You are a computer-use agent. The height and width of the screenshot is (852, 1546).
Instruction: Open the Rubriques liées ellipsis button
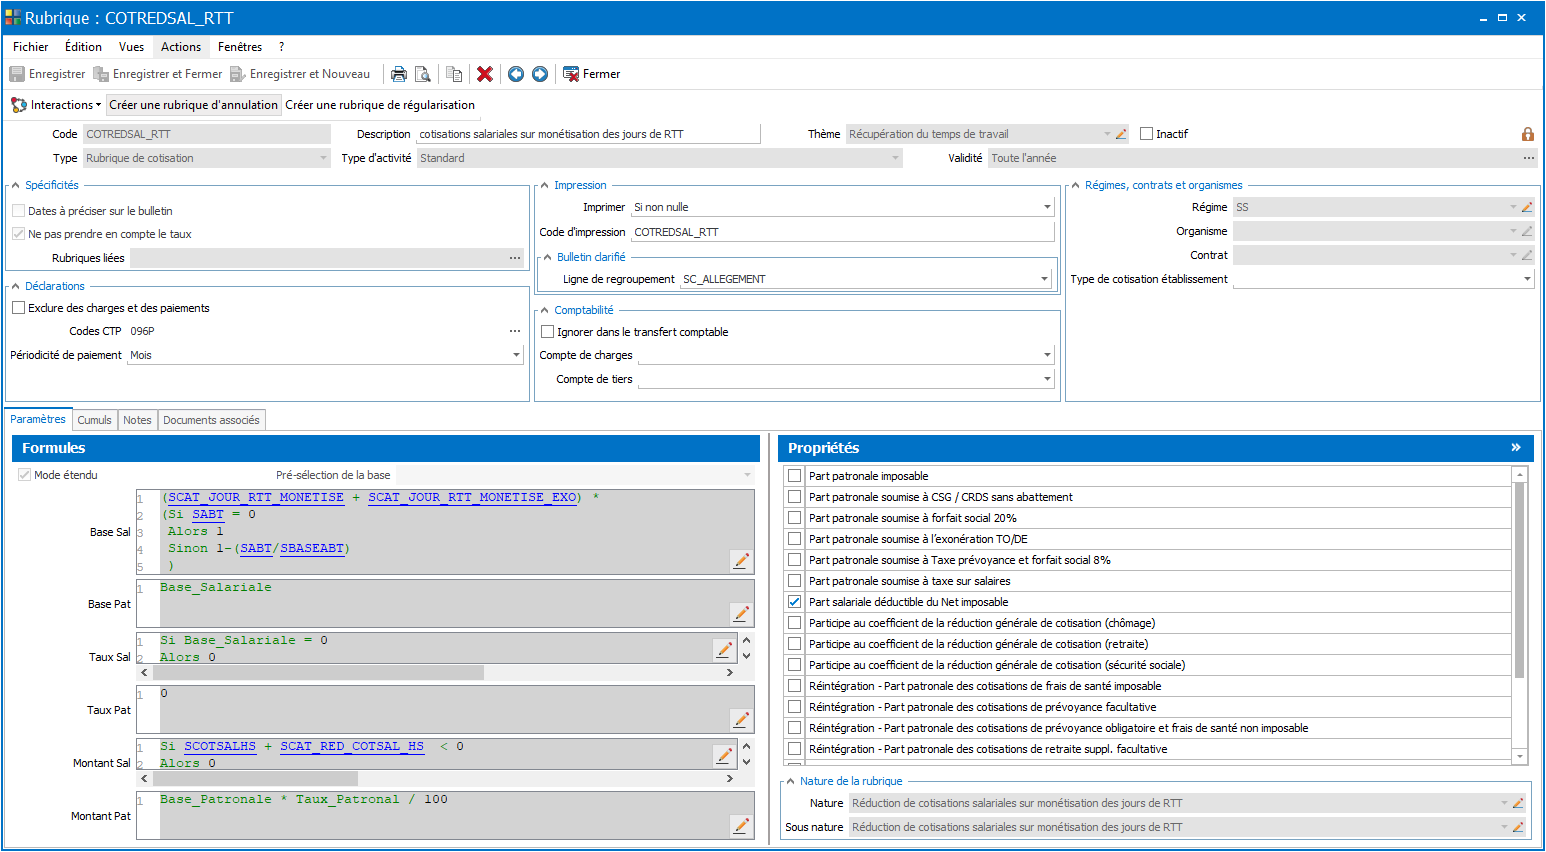(x=515, y=258)
